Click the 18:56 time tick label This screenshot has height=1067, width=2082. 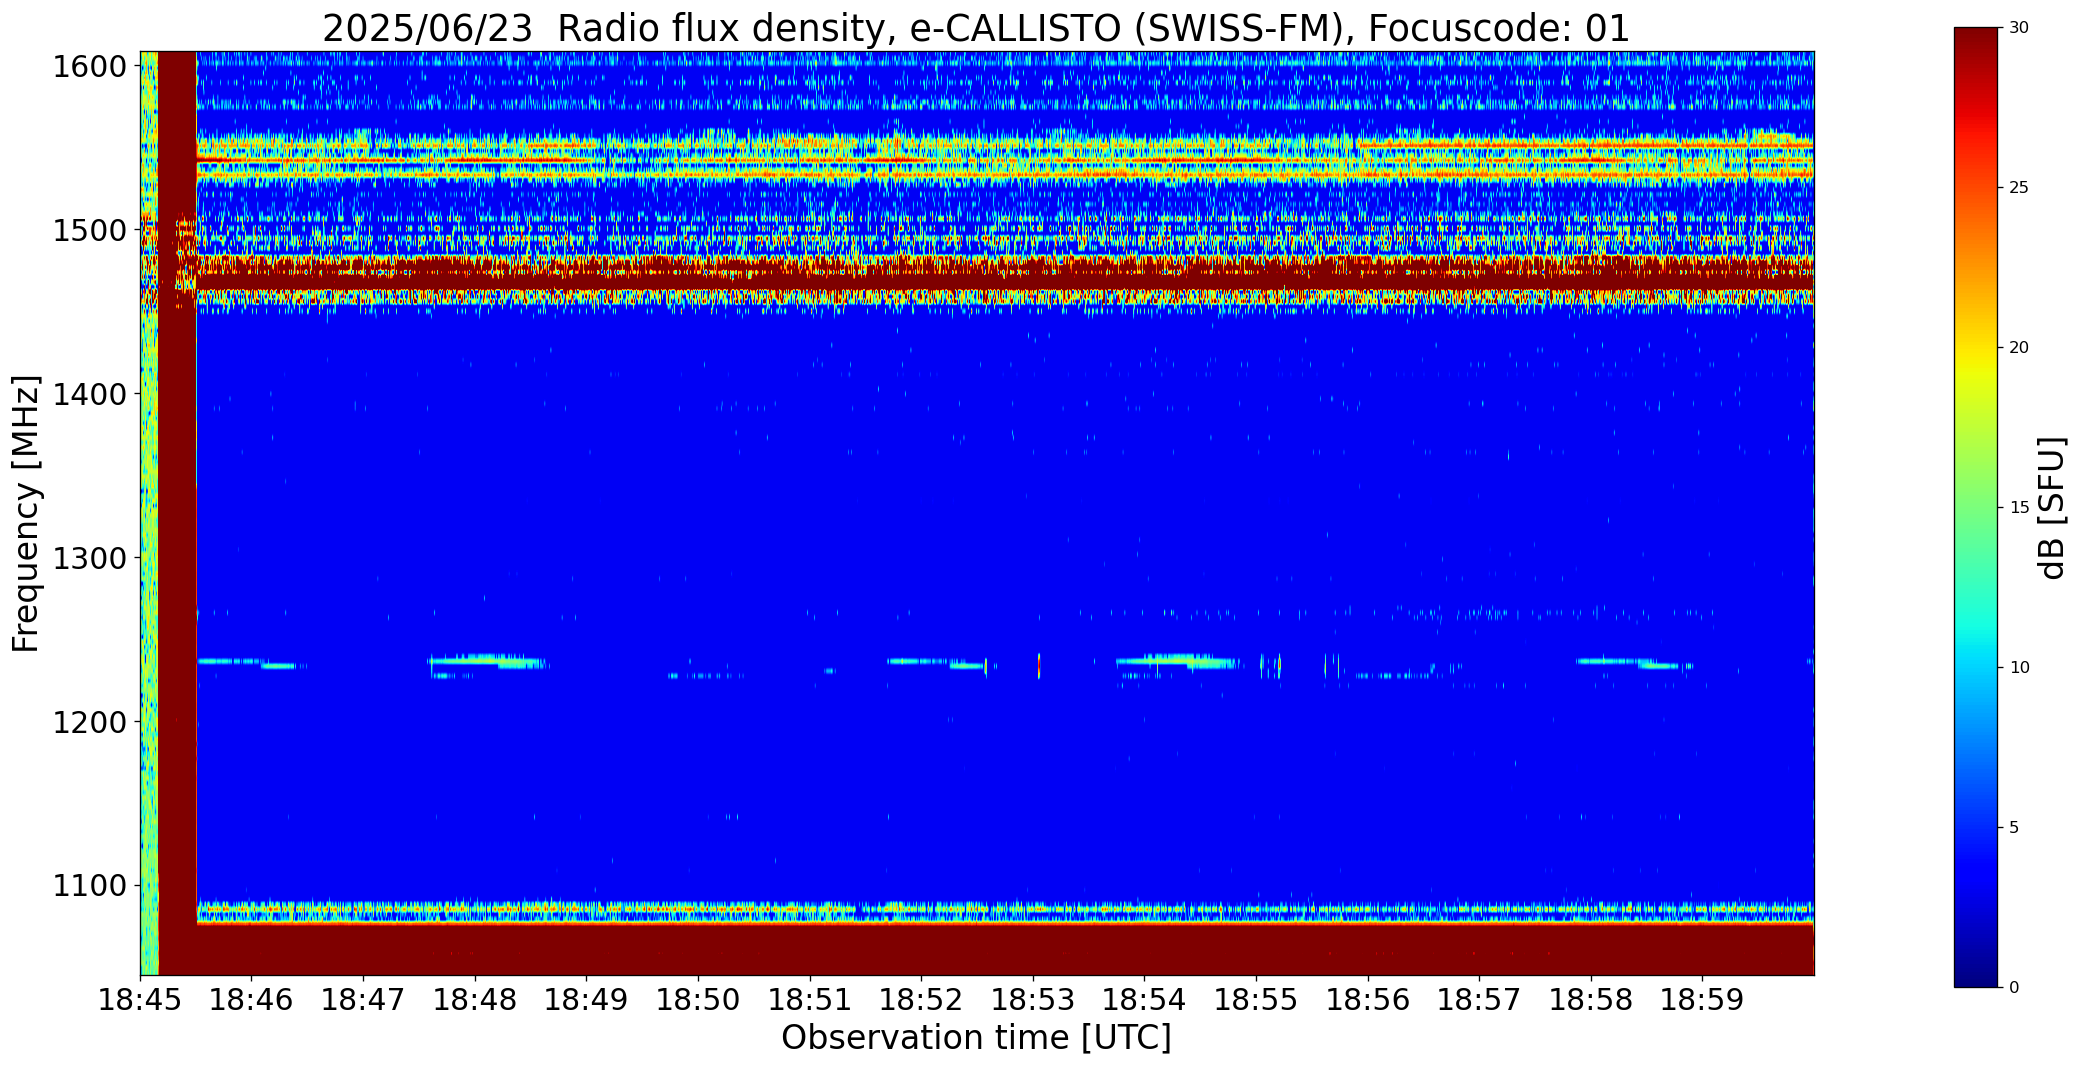point(1368,999)
